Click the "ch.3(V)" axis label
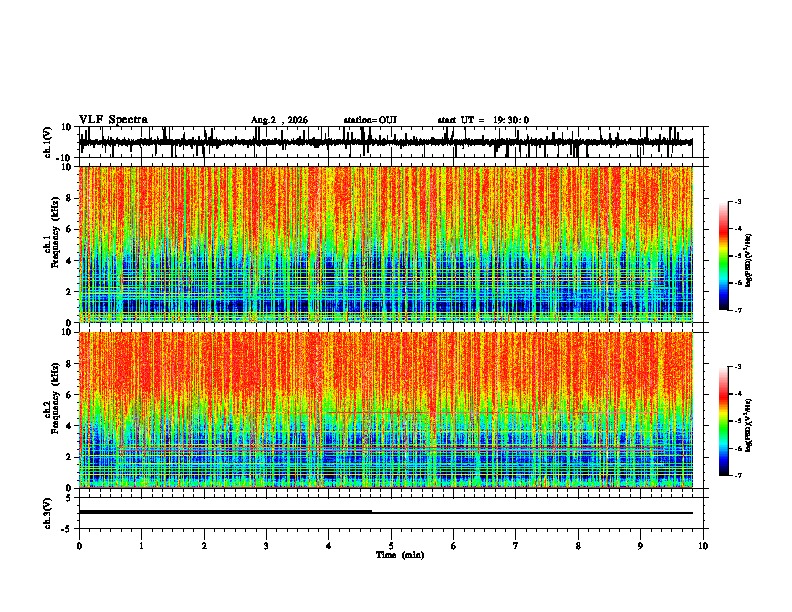Screen dimensions: 792x612 pyautogui.click(x=48, y=514)
